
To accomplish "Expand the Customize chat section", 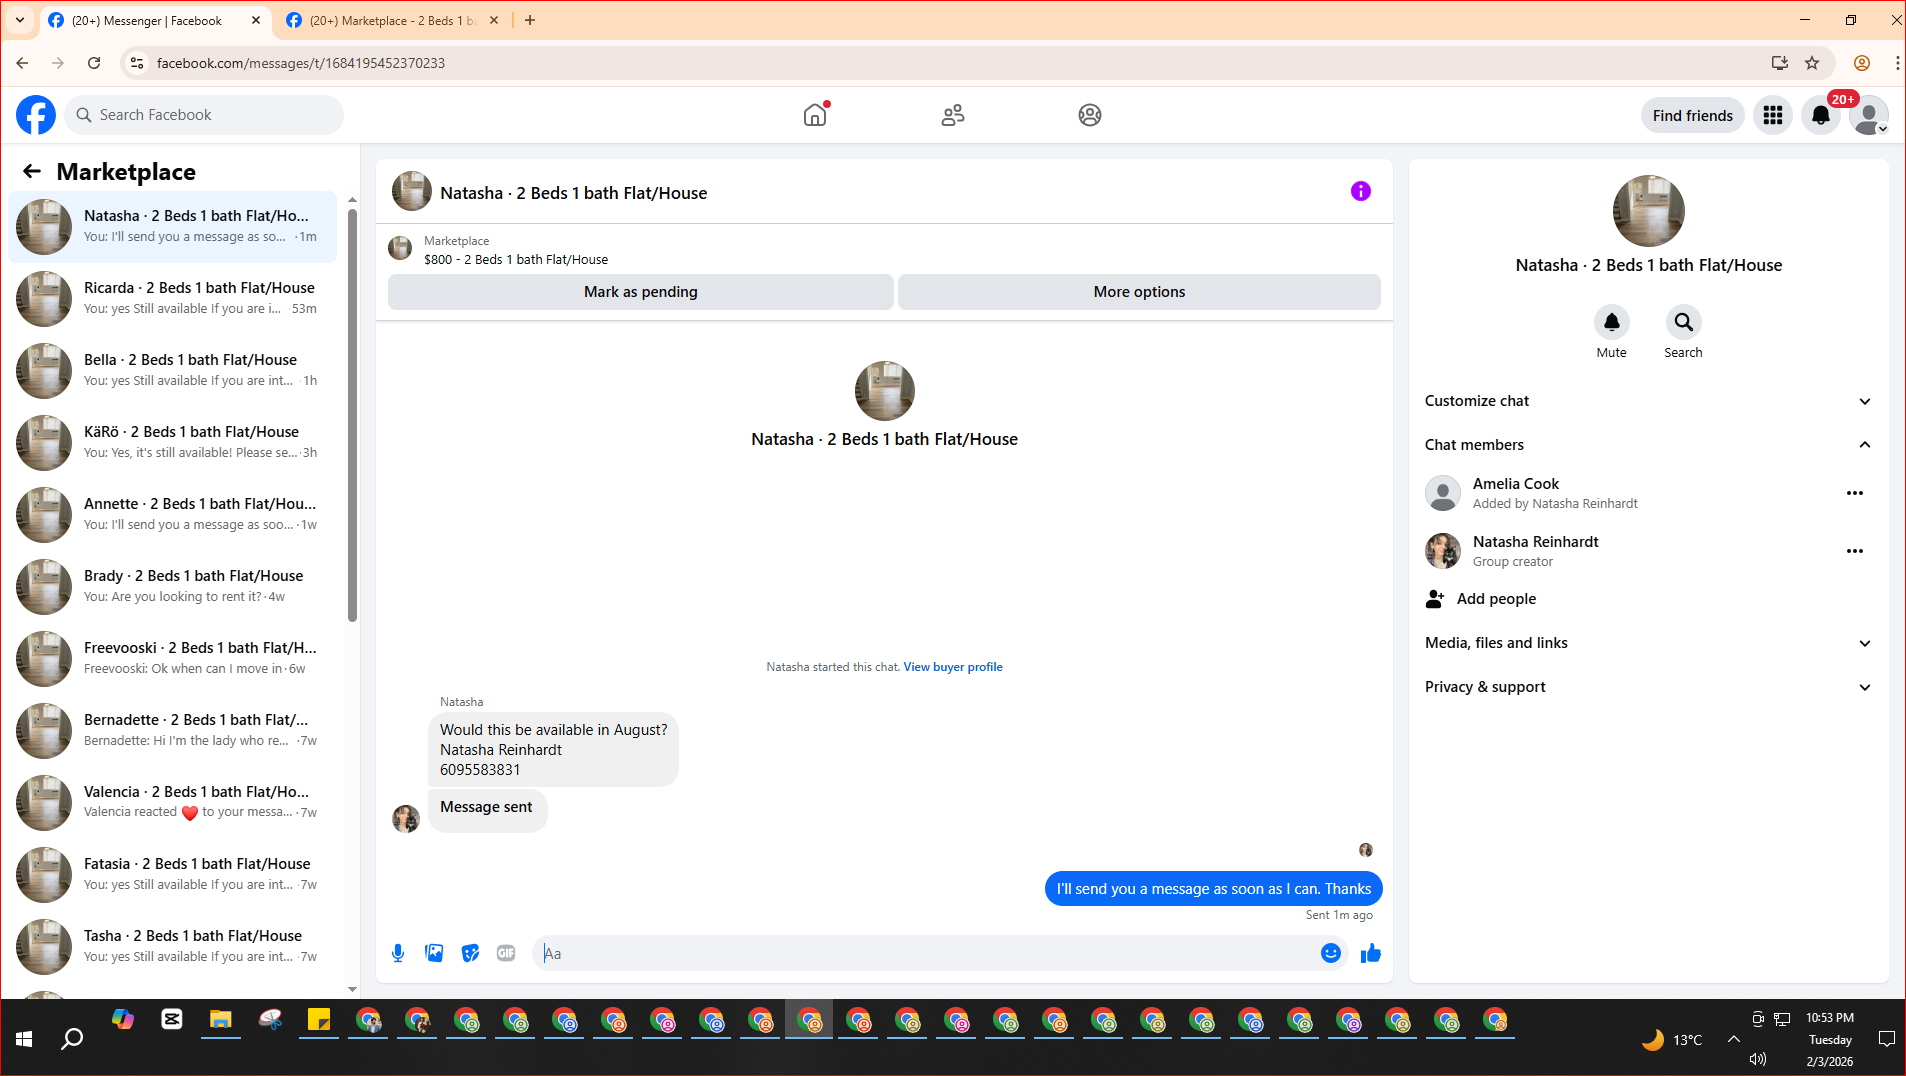I will (x=1648, y=401).
